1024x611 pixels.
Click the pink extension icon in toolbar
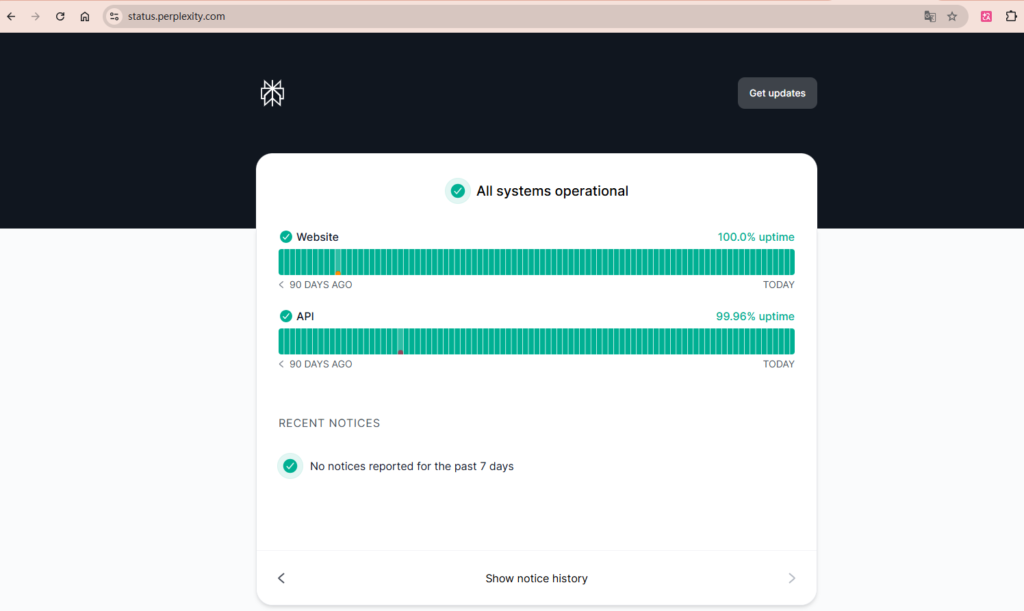(986, 16)
